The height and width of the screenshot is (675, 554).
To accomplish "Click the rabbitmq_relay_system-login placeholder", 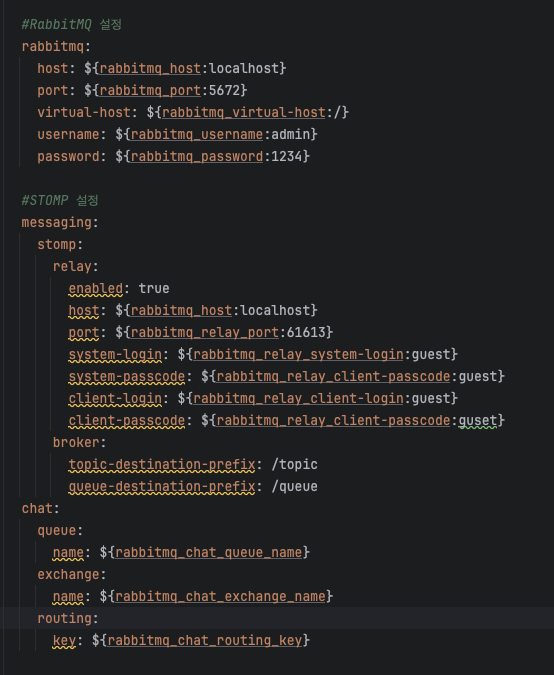I will (298, 354).
